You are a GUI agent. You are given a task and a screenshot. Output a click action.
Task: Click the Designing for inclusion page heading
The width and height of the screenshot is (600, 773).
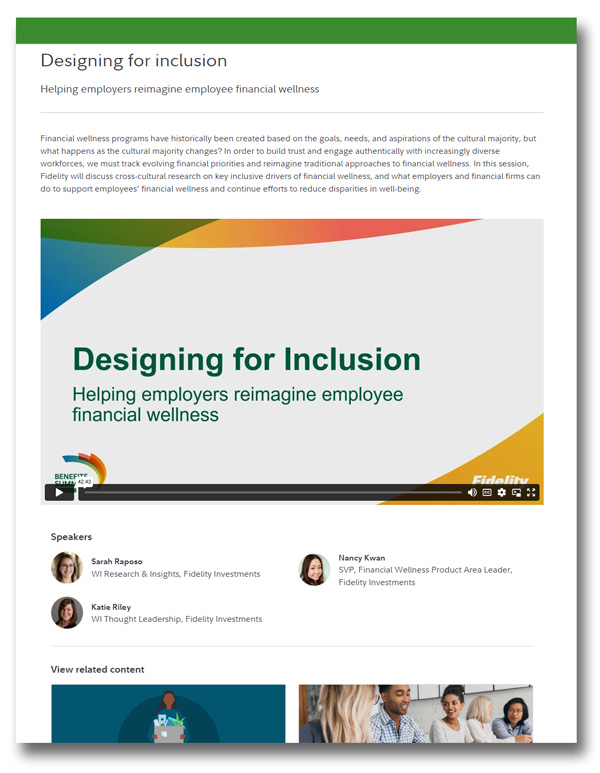[x=134, y=61]
